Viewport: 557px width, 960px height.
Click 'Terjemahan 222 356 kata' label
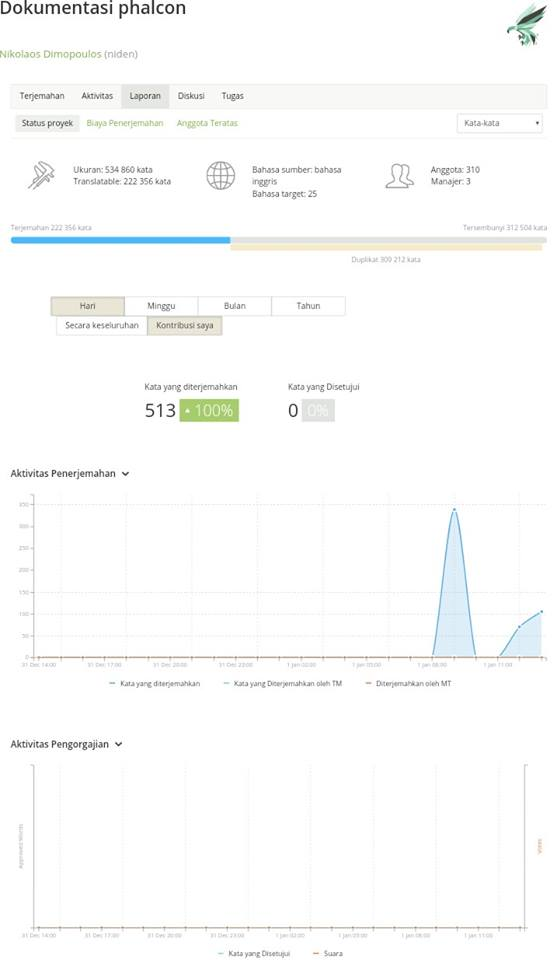(51, 228)
